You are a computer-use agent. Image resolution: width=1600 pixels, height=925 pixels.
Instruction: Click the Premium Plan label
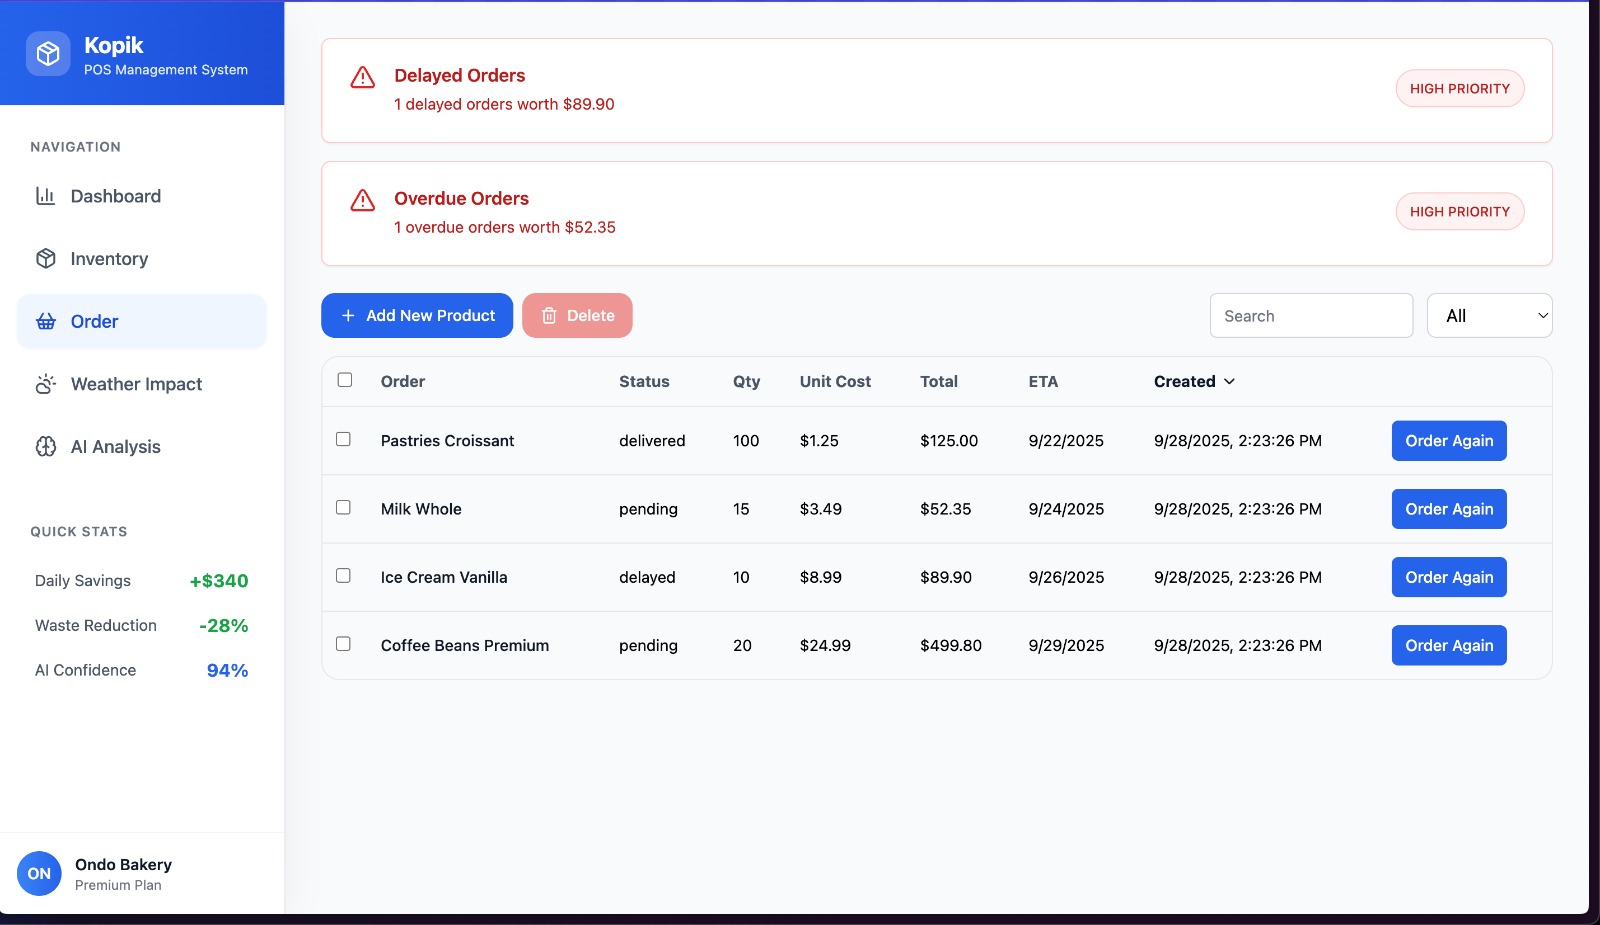click(118, 886)
